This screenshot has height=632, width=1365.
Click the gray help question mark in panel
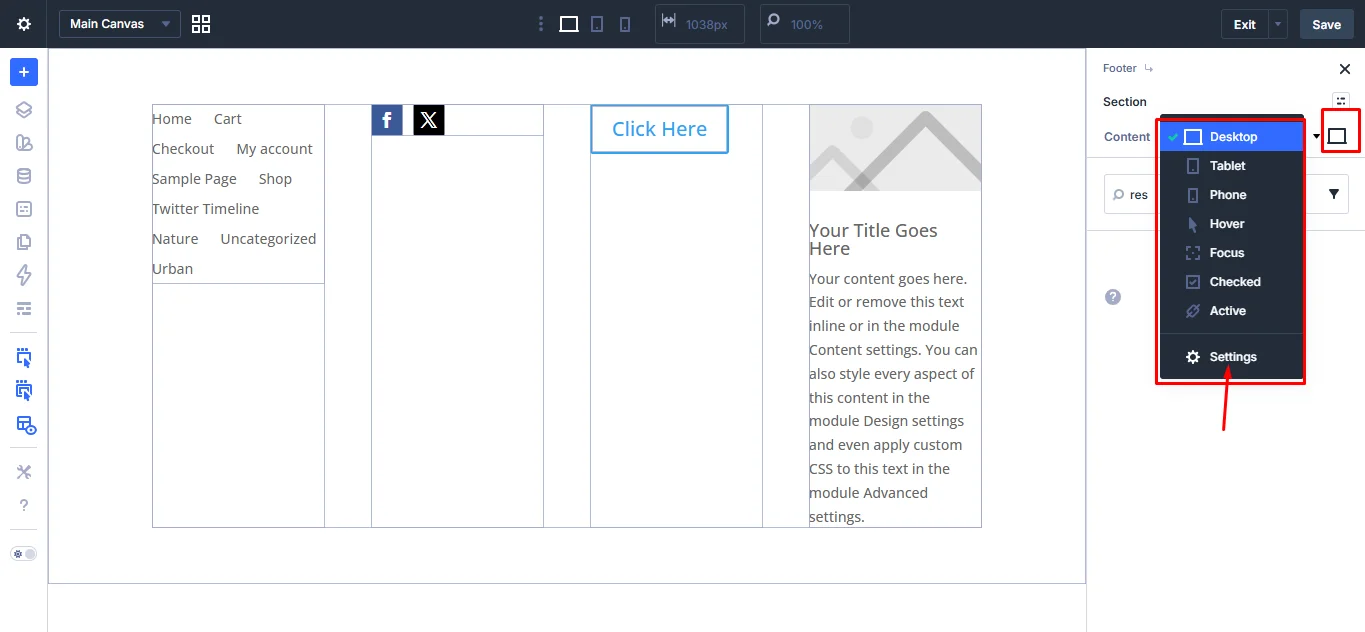pos(1113,297)
